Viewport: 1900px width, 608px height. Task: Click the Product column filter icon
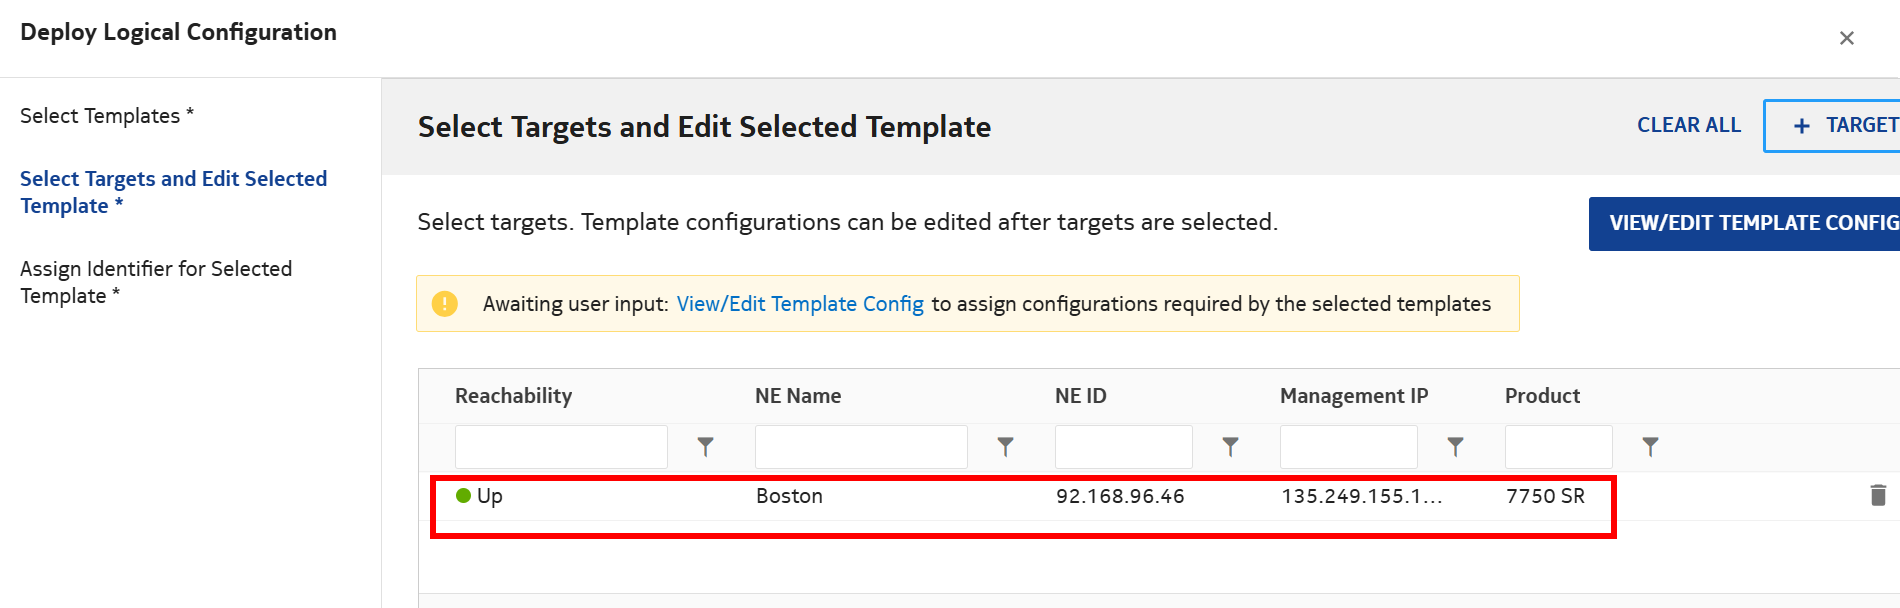point(1650,447)
